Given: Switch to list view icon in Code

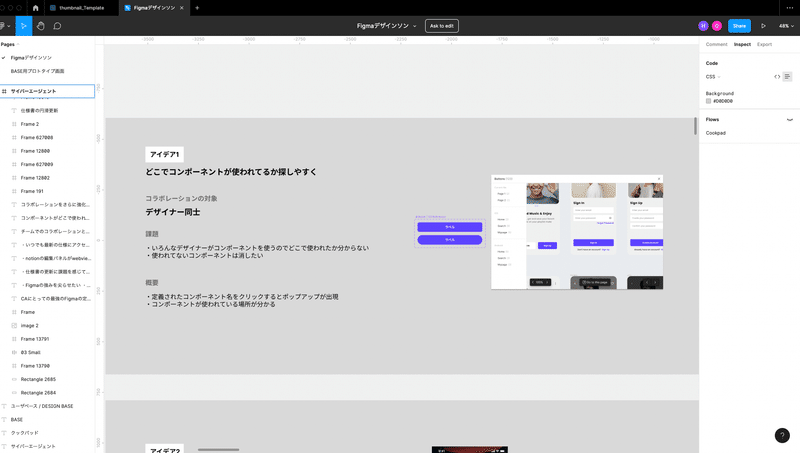Looking at the screenshot, I should pos(787,77).
